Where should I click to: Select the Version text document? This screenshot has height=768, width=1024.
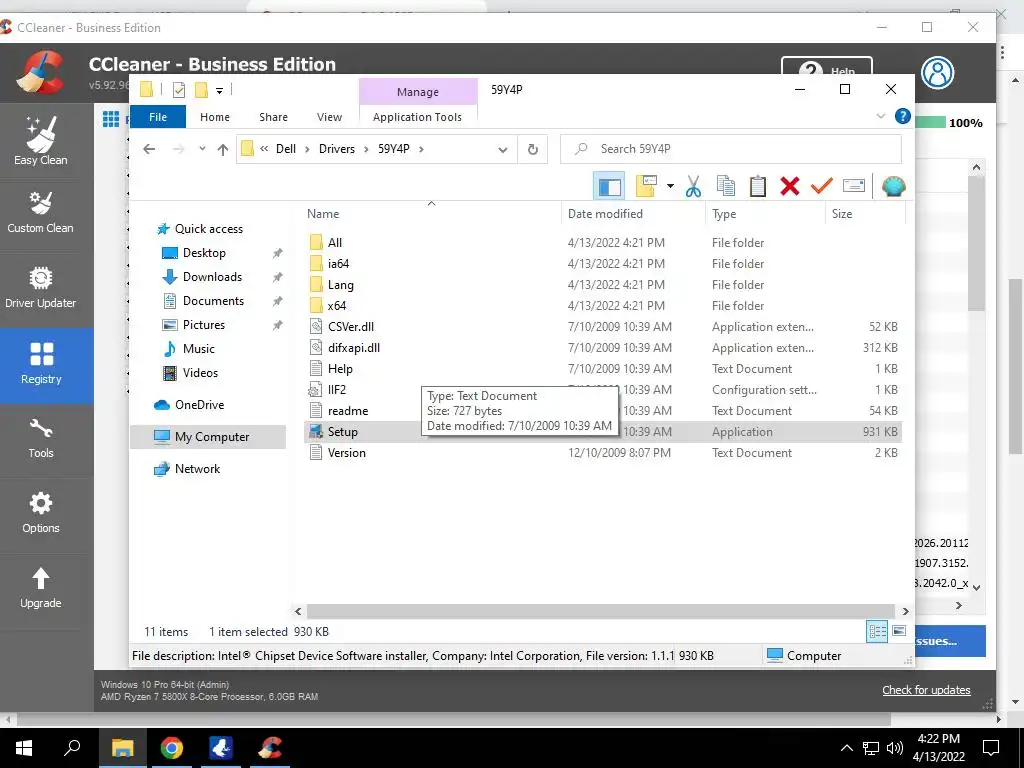(347, 453)
